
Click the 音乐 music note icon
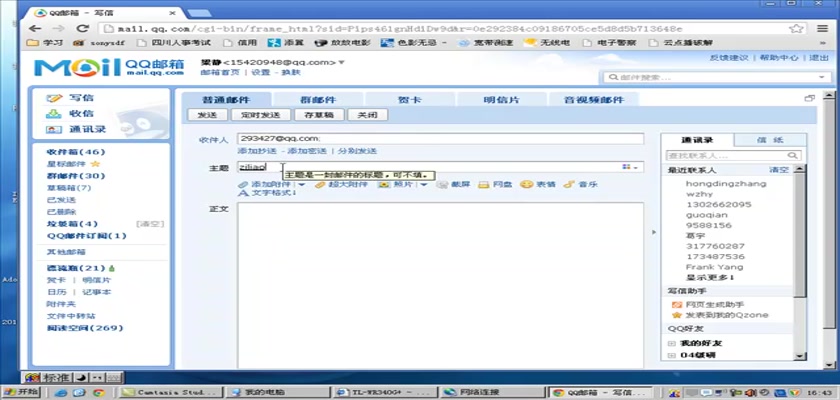pos(569,184)
